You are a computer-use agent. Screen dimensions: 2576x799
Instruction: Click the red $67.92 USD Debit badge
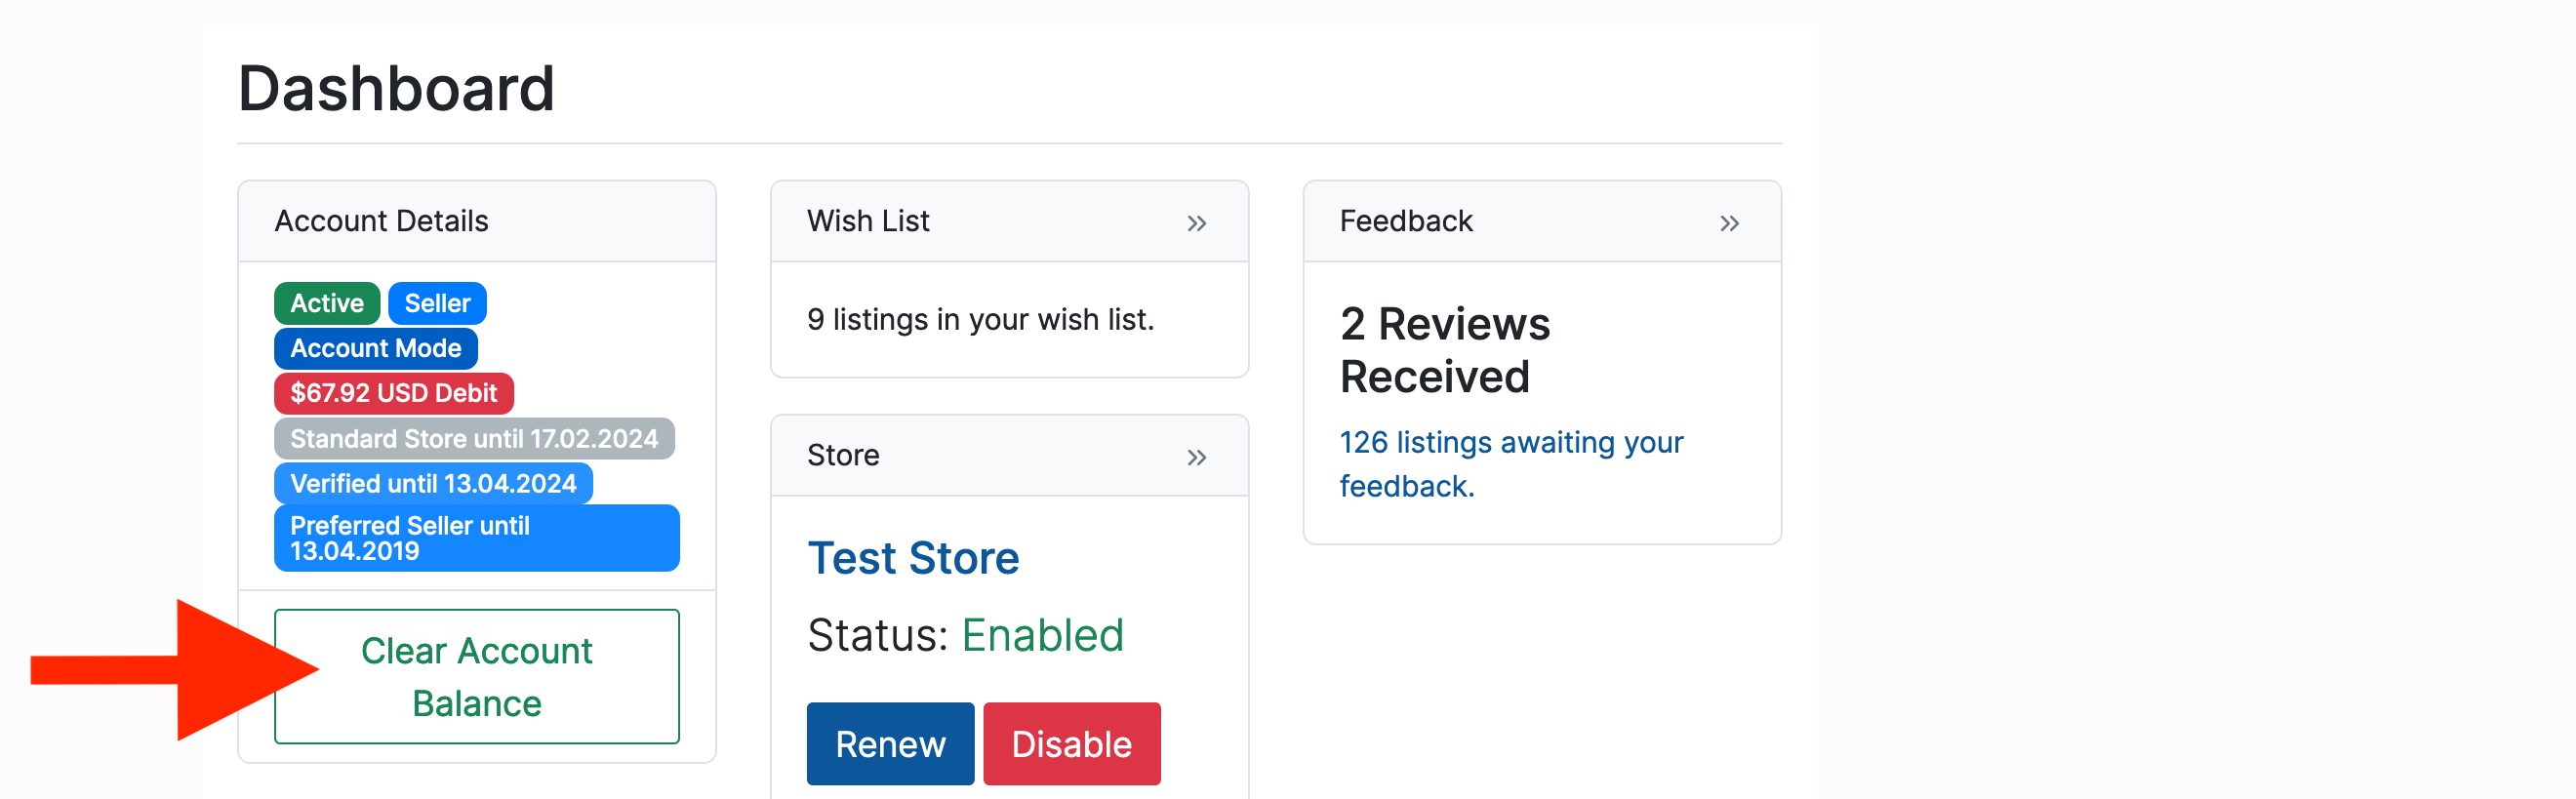coord(393,393)
